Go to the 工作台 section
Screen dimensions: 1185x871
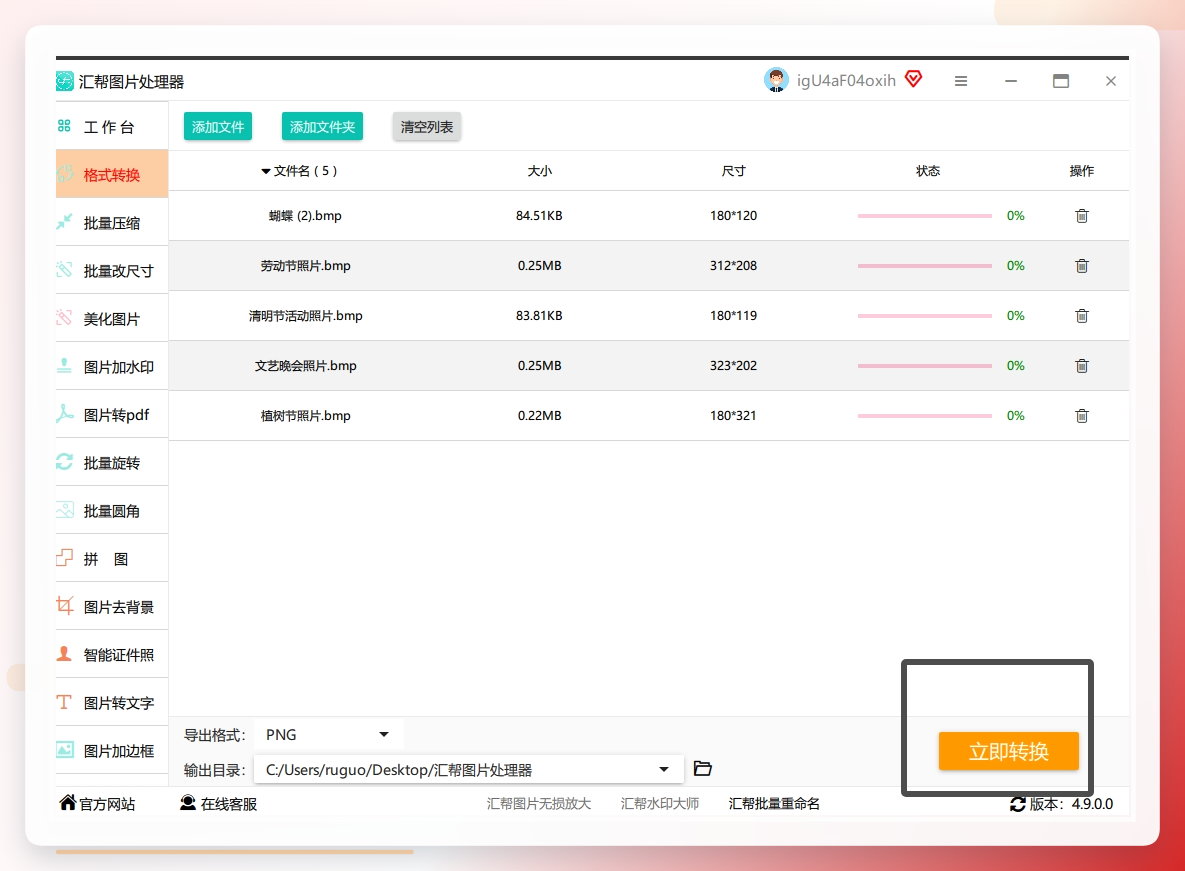(112, 127)
